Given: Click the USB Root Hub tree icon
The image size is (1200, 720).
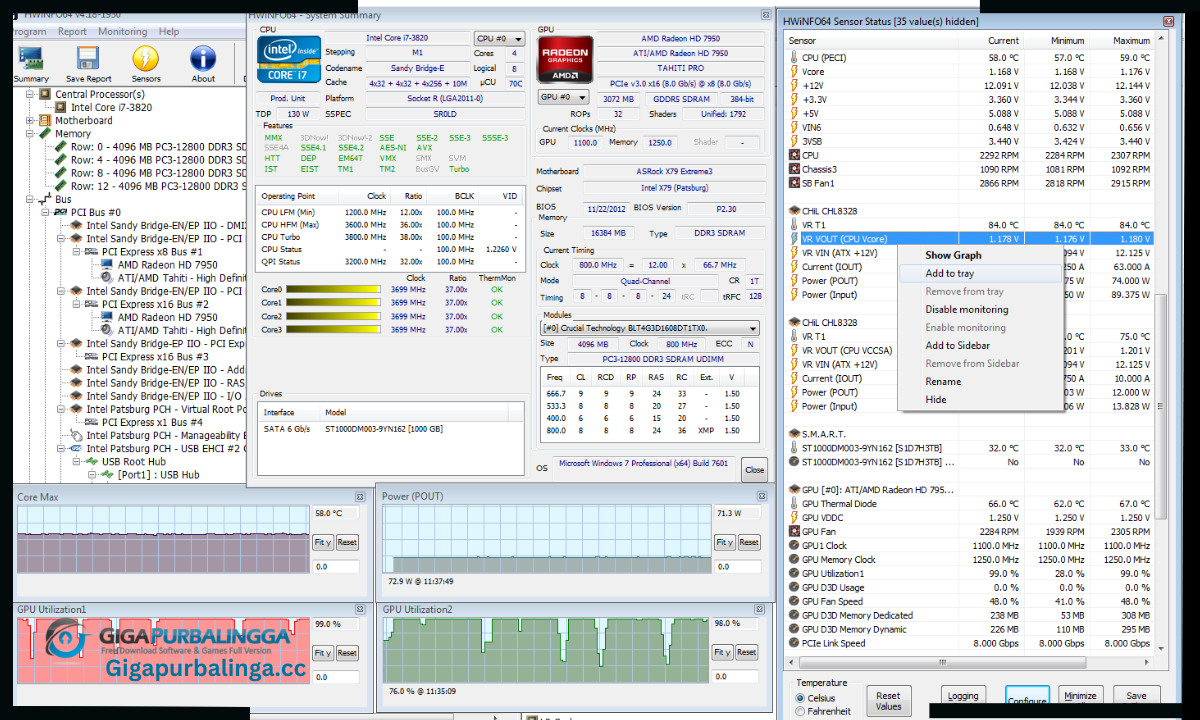Looking at the screenshot, I should coord(92,462).
